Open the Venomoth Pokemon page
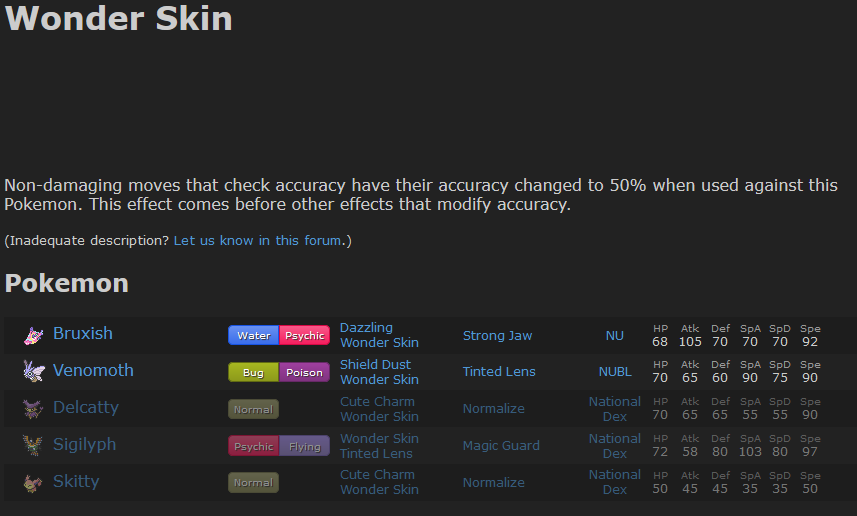The height and width of the screenshot is (516, 857). point(93,371)
